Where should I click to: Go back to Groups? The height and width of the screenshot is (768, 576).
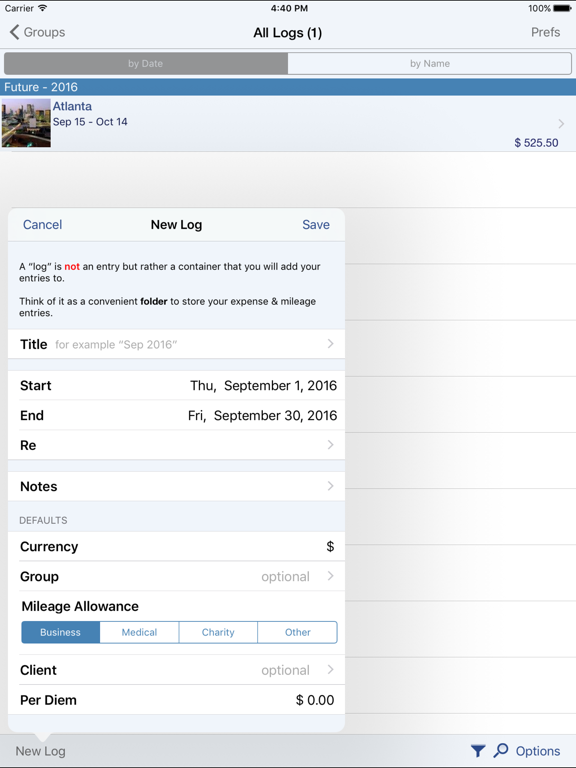[37, 32]
